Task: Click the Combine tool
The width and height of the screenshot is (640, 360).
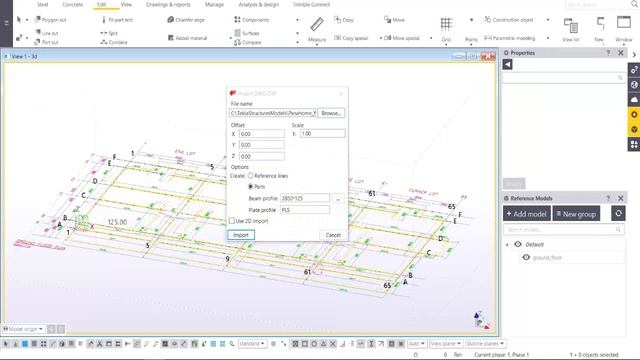Action: tap(114, 42)
